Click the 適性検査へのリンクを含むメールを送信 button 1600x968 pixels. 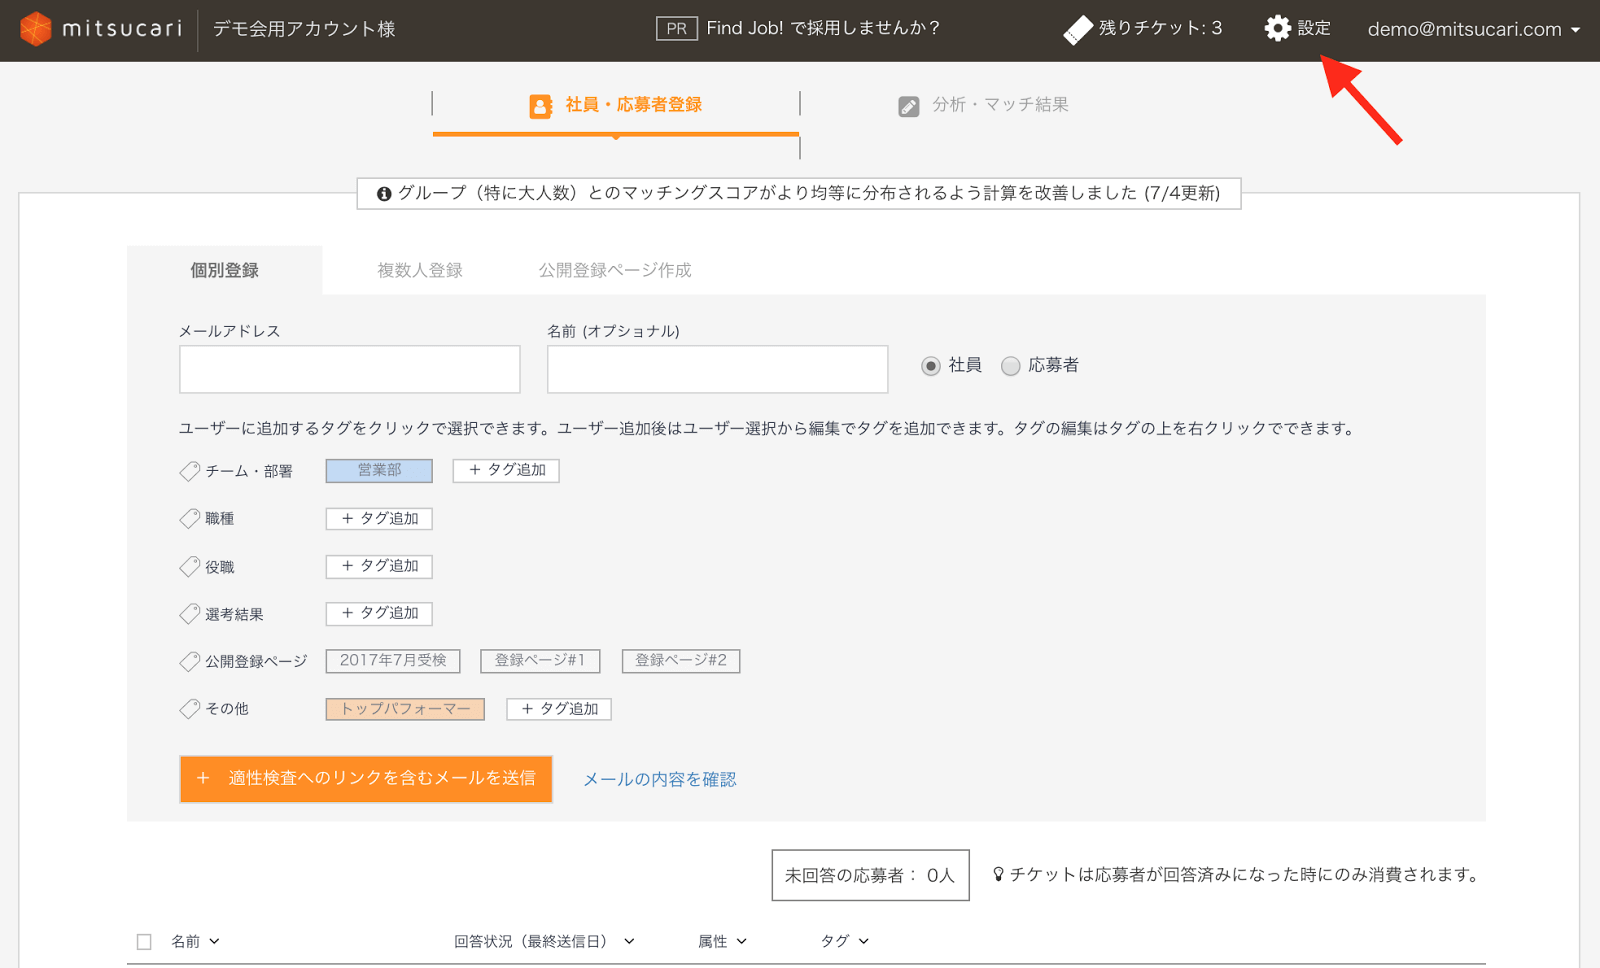tap(366, 779)
